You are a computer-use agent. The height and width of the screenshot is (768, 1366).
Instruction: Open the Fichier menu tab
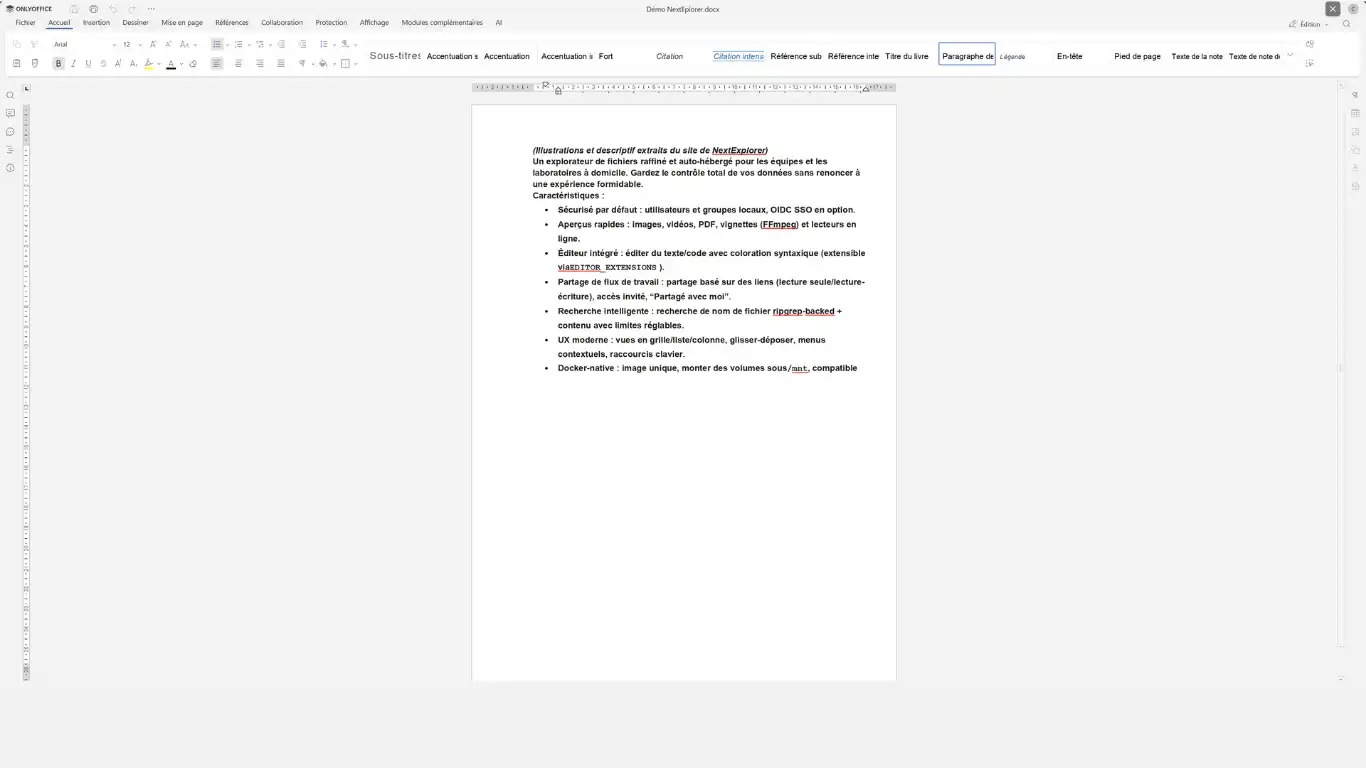25,22
